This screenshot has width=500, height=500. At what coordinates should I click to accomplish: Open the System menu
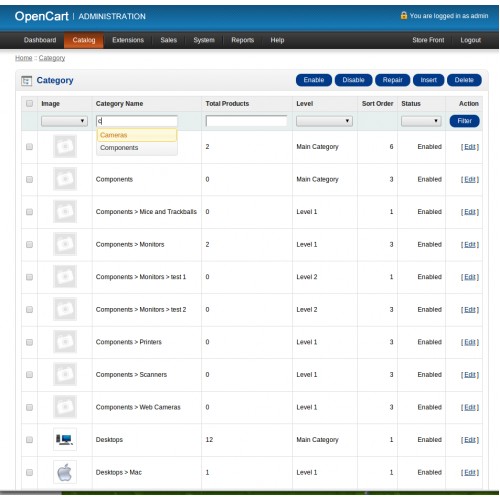point(204,40)
